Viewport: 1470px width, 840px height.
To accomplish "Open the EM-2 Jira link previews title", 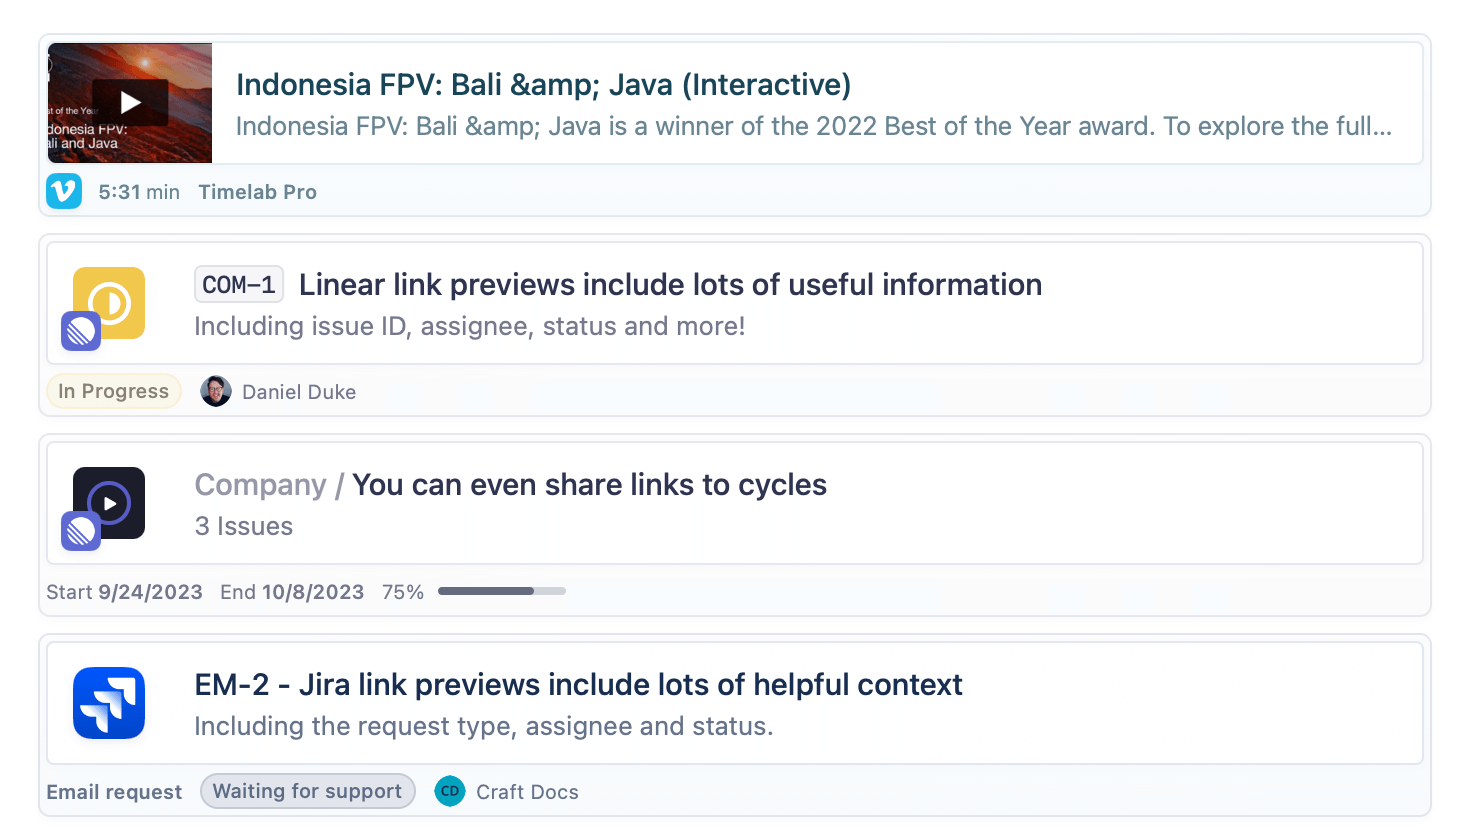I will coord(578,685).
